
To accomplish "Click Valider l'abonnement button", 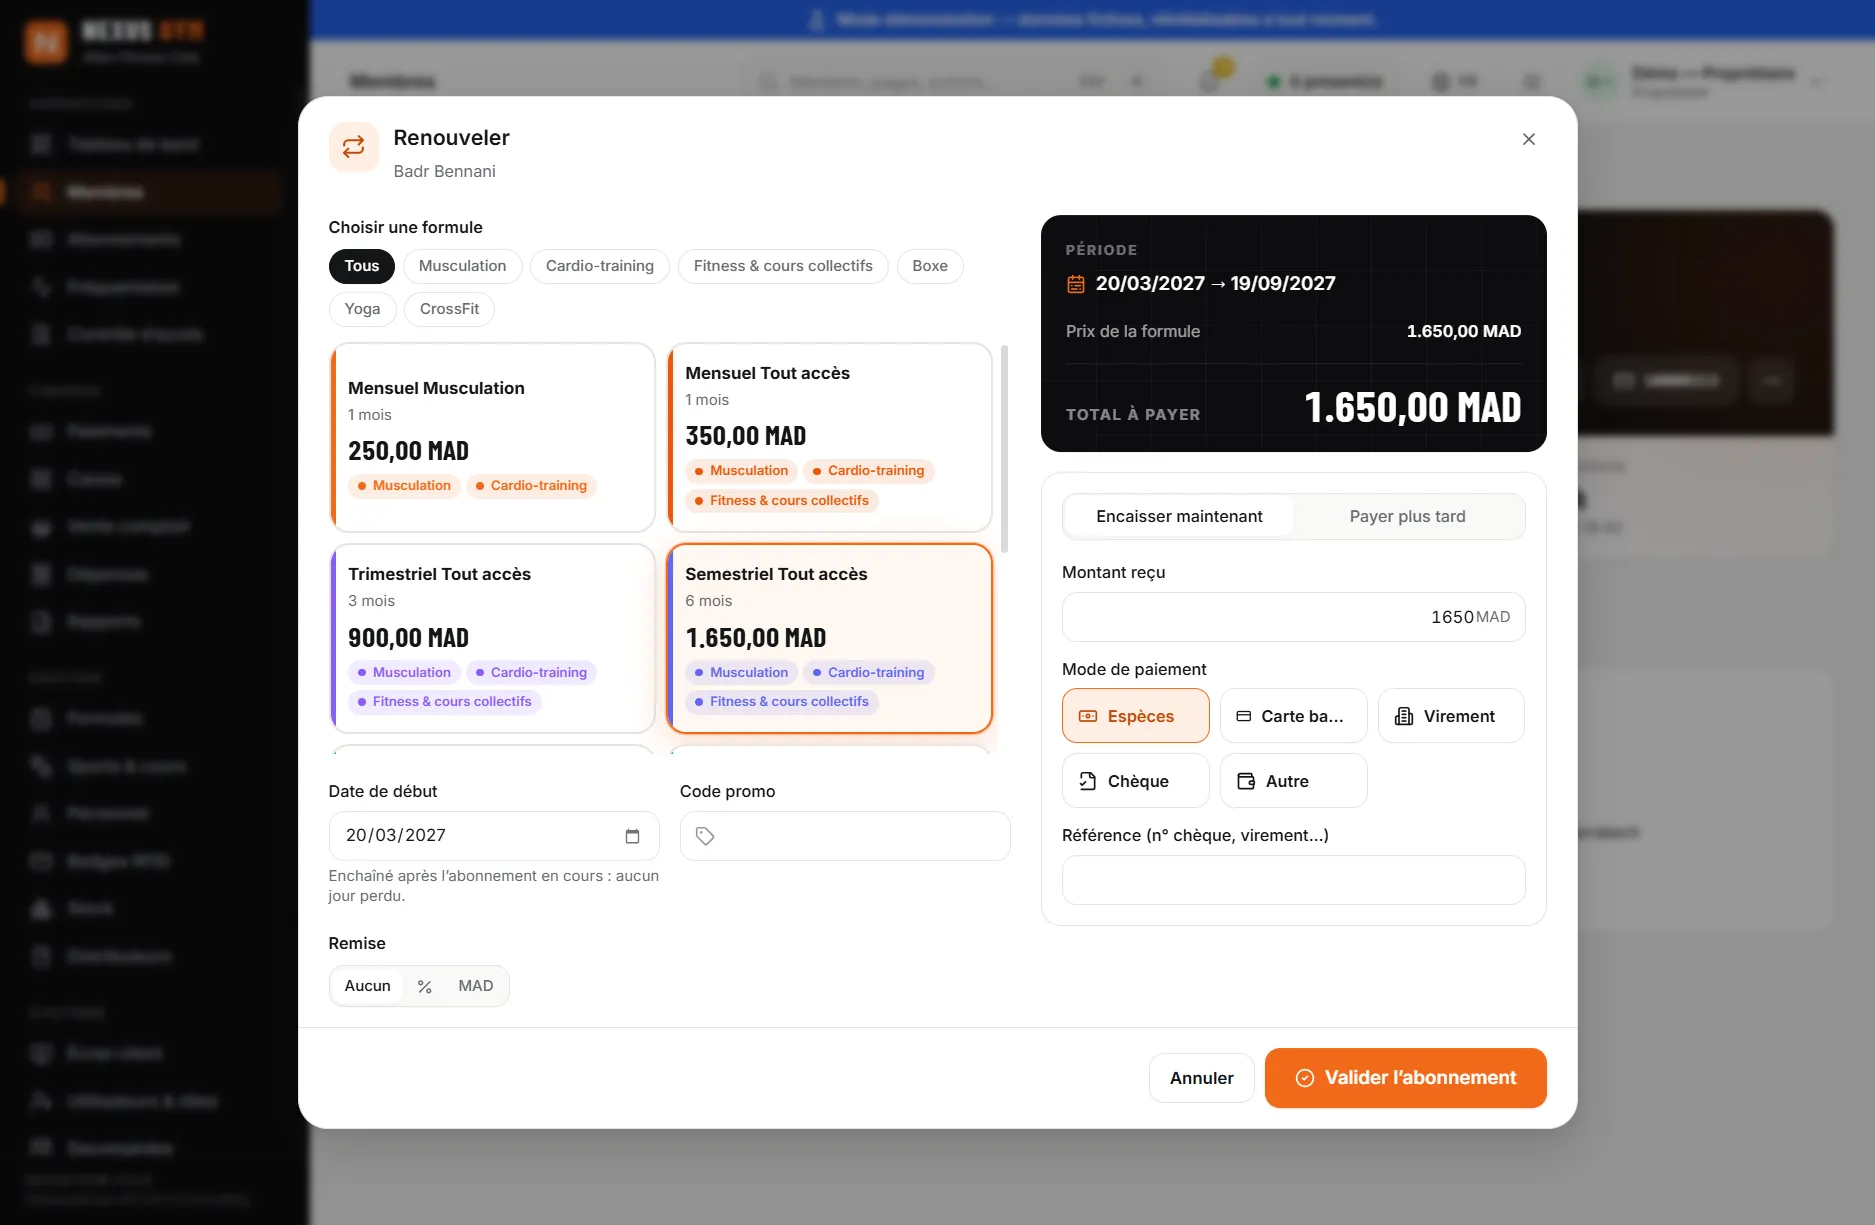I will (x=1405, y=1078).
